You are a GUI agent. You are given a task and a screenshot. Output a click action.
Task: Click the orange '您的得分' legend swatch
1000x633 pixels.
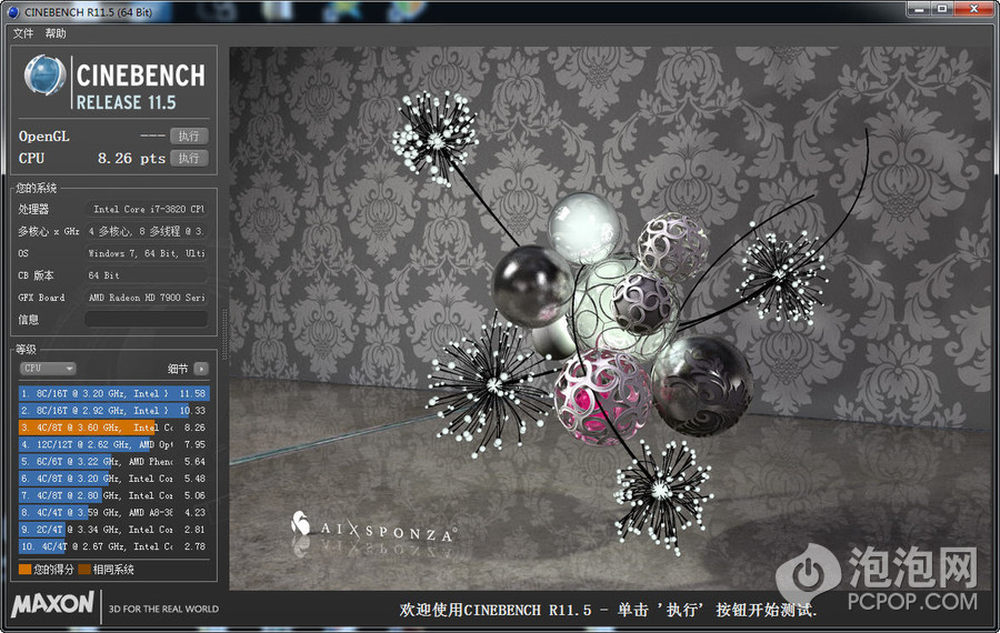tap(25, 569)
